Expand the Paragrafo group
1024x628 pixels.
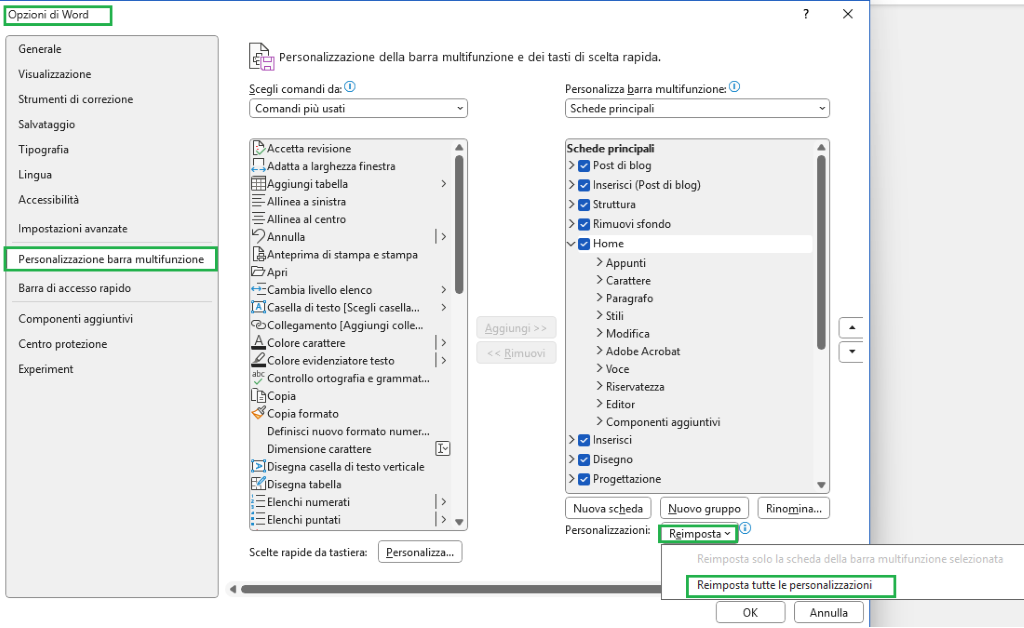599,297
